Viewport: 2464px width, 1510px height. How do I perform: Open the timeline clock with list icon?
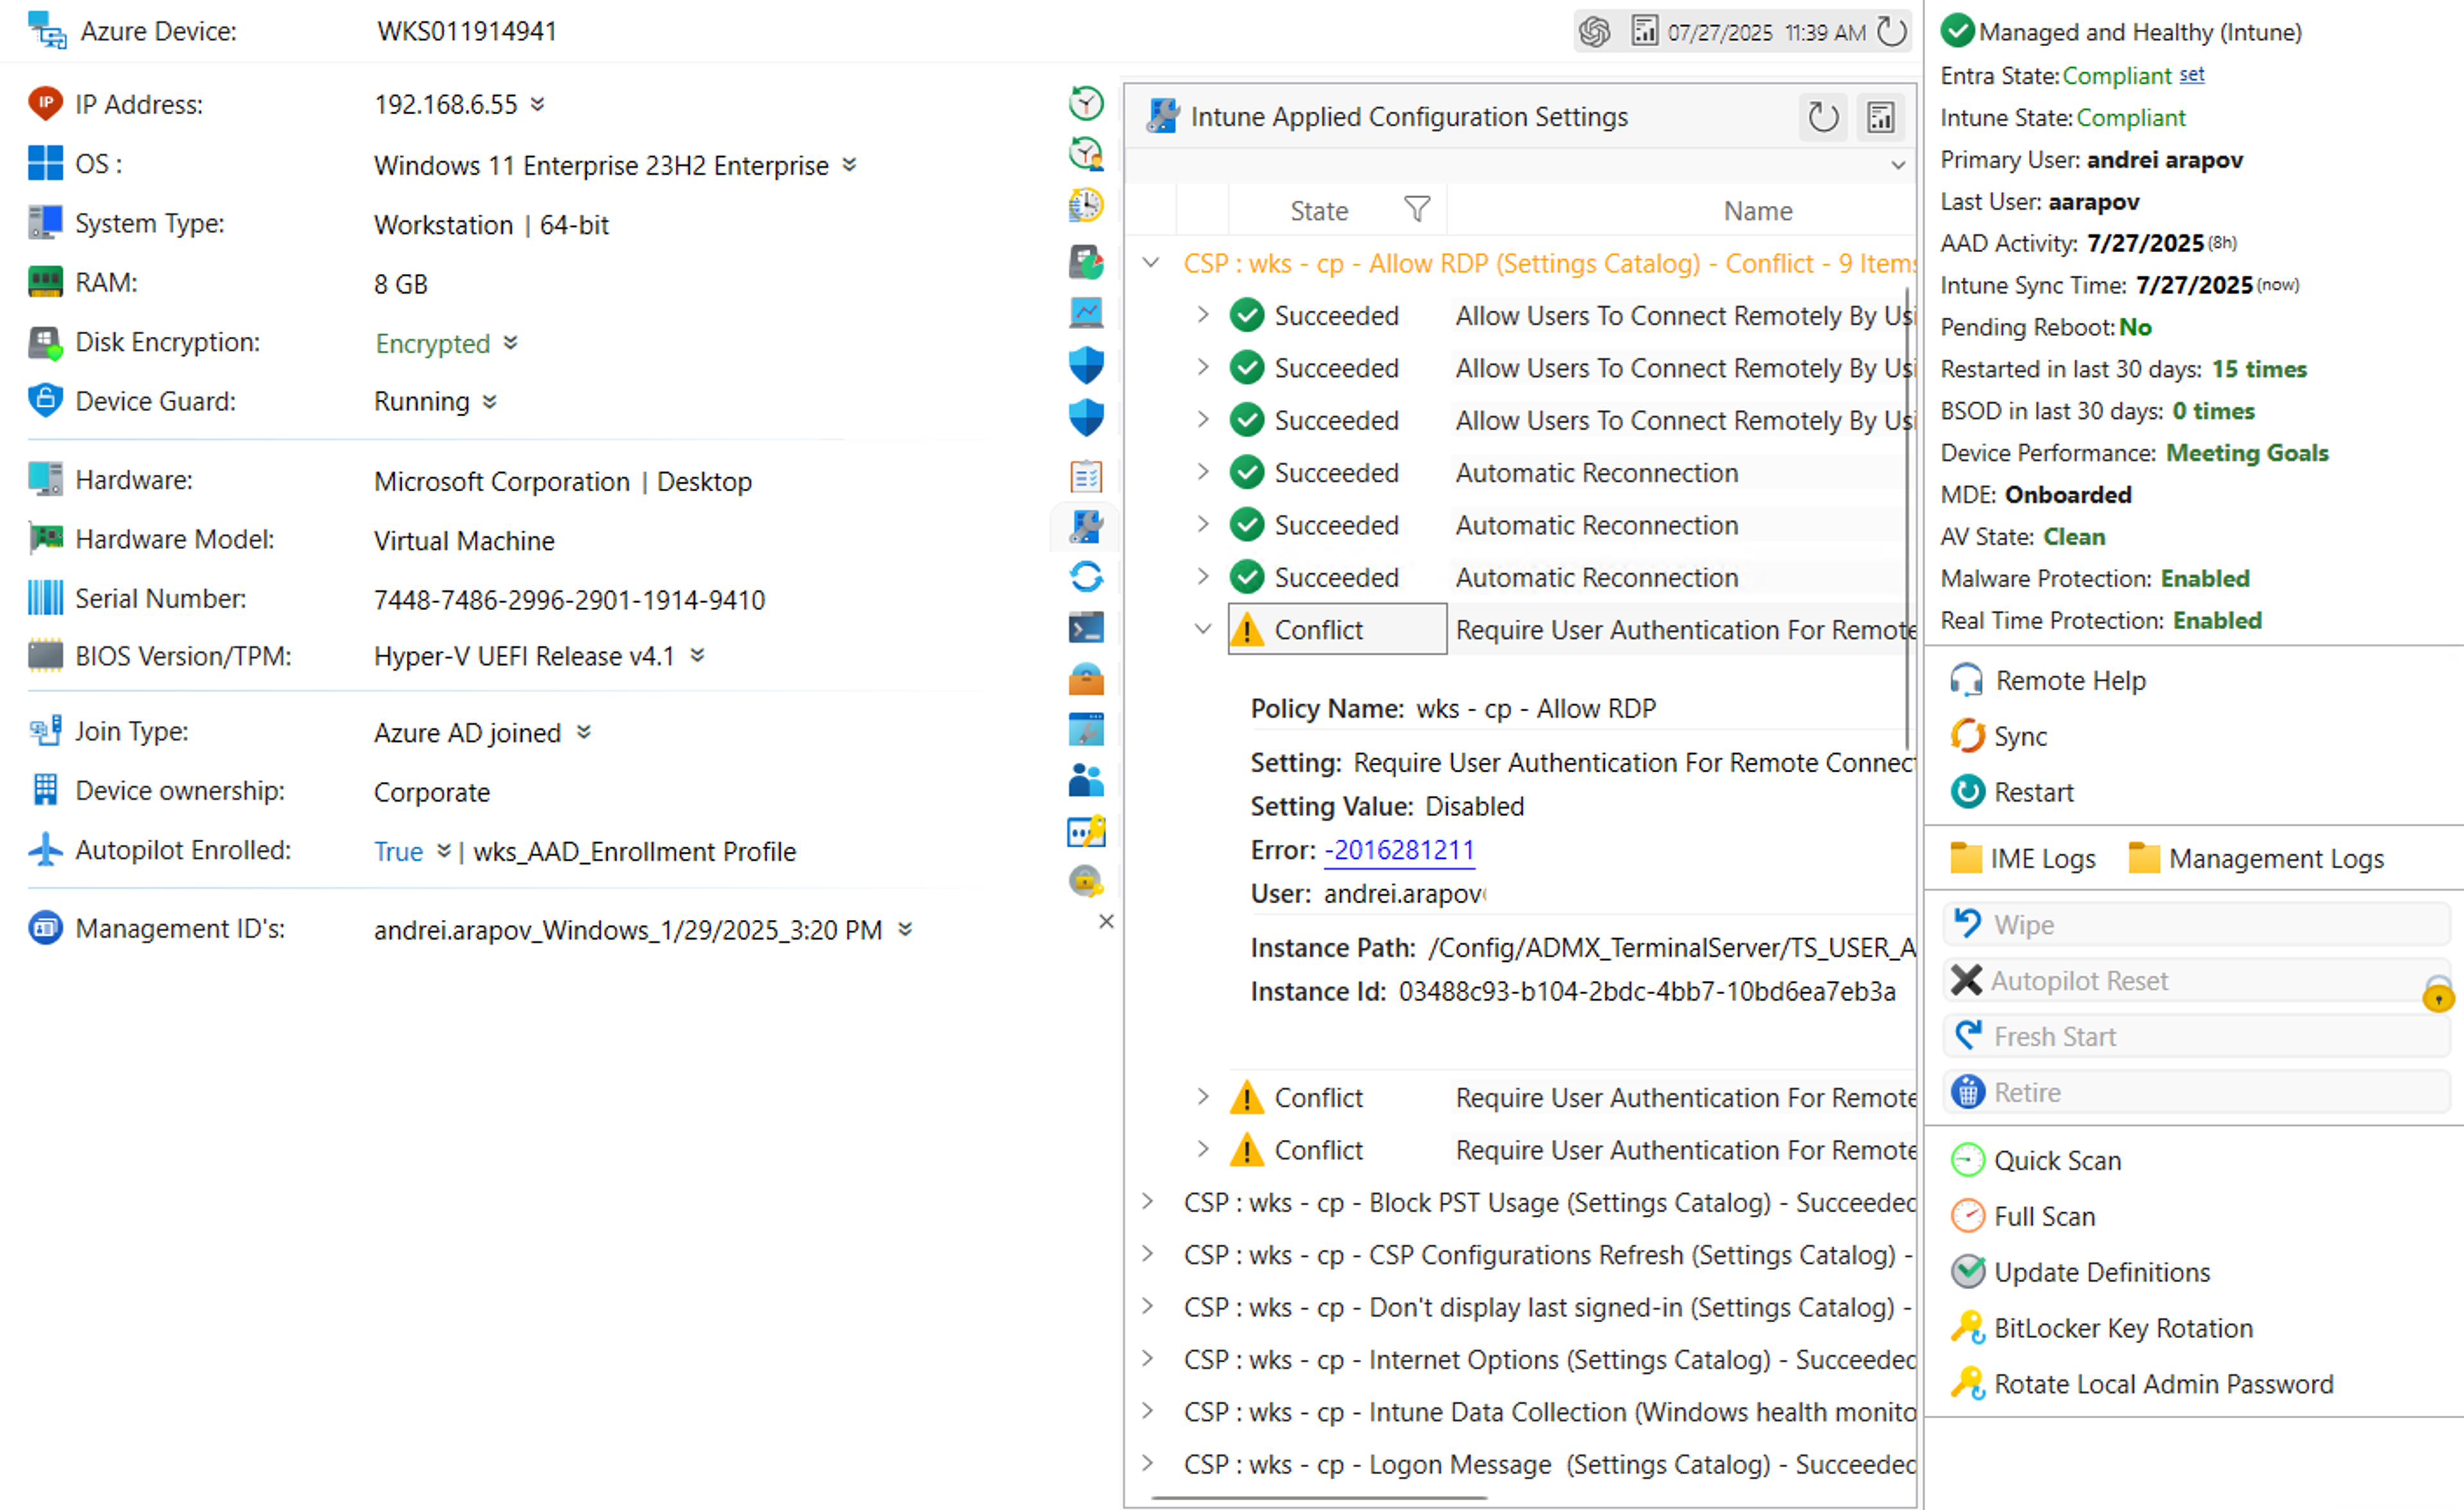1086,206
